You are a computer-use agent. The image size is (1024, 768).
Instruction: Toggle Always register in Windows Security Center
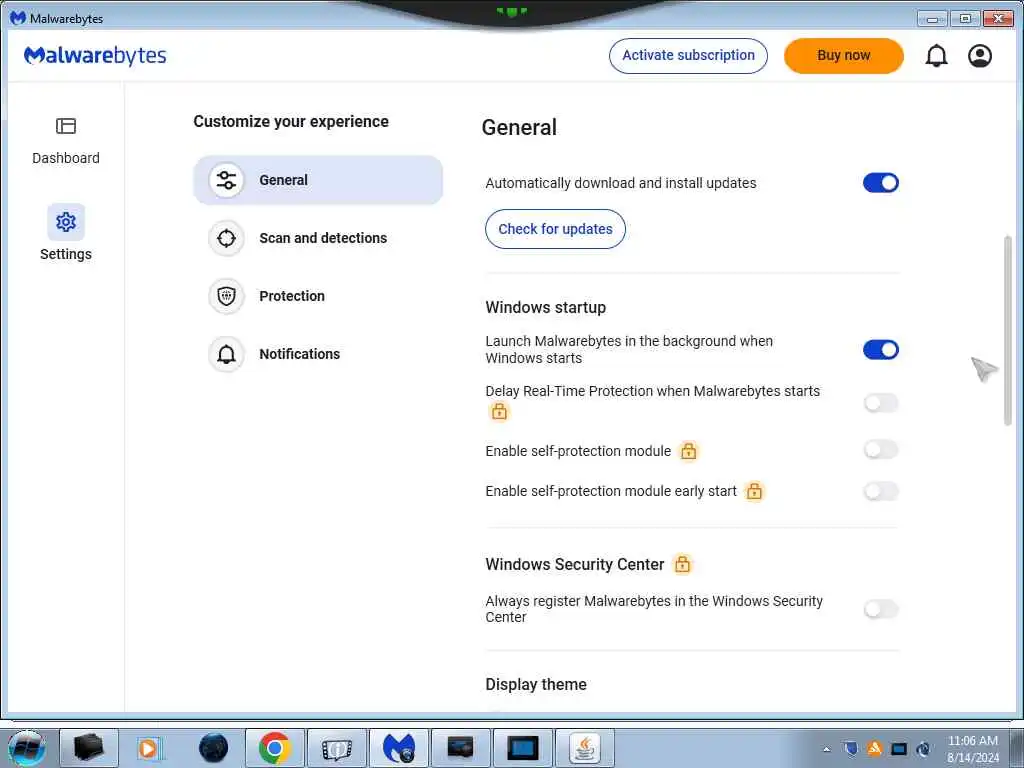tap(881, 609)
